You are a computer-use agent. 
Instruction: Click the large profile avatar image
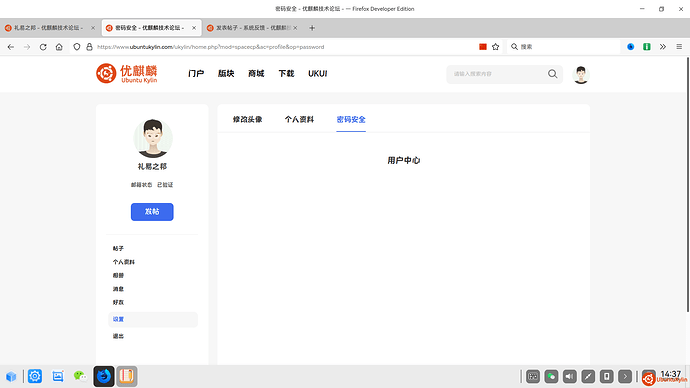pos(153,138)
